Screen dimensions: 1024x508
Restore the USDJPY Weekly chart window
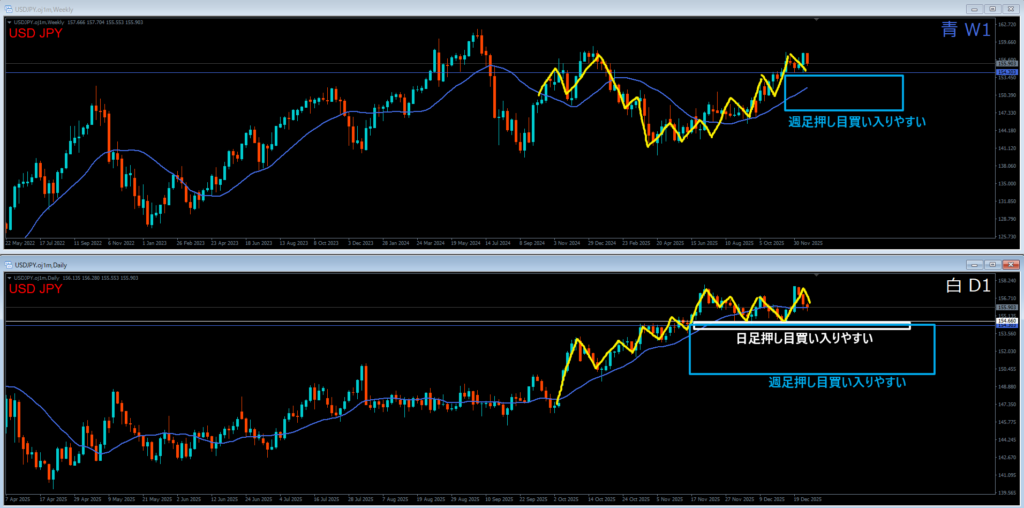(x=992, y=9)
